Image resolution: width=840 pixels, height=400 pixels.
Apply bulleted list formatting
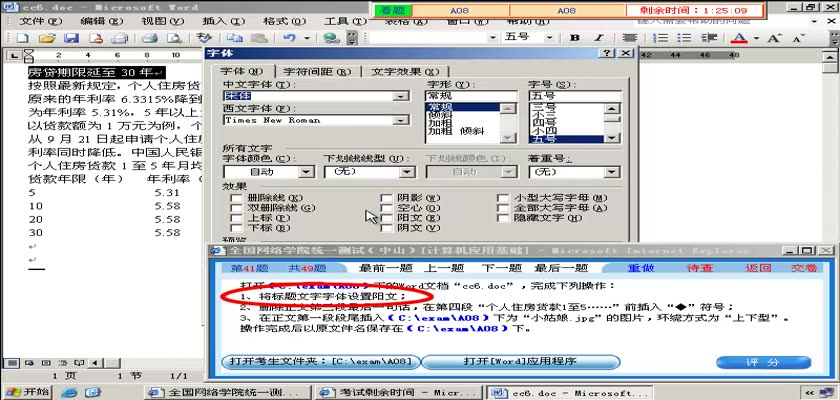[684, 38]
